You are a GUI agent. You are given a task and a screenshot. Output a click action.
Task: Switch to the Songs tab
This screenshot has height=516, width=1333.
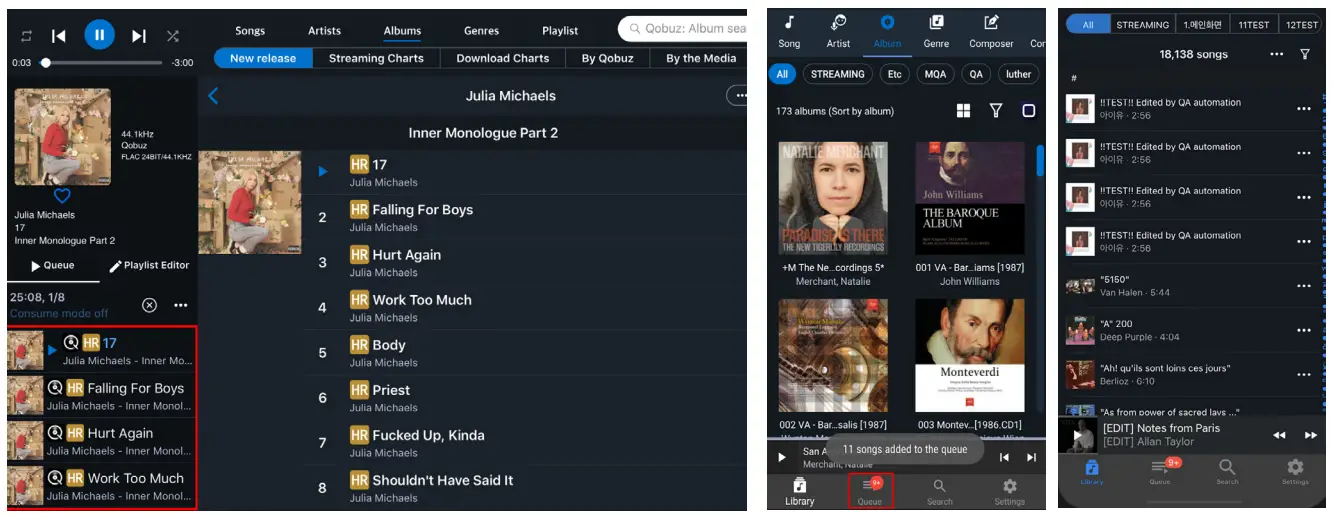tap(250, 31)
